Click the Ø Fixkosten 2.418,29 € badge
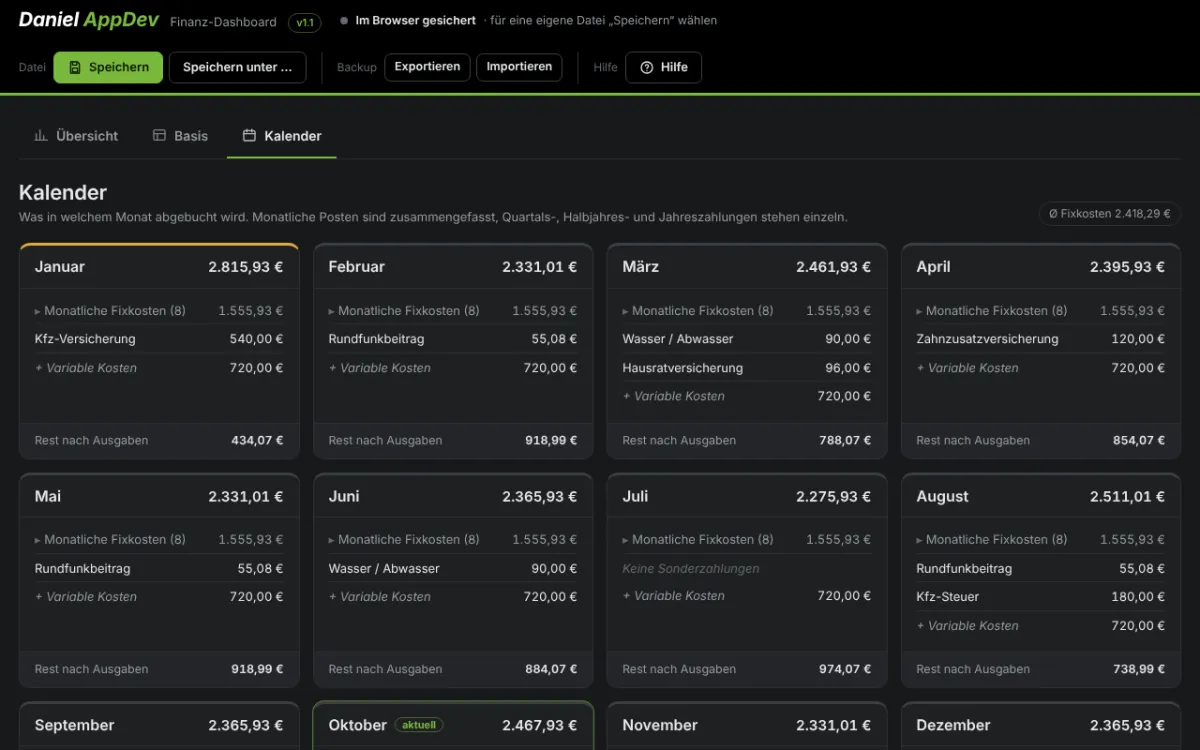1200x750 pixels. tap(1110, 214)
